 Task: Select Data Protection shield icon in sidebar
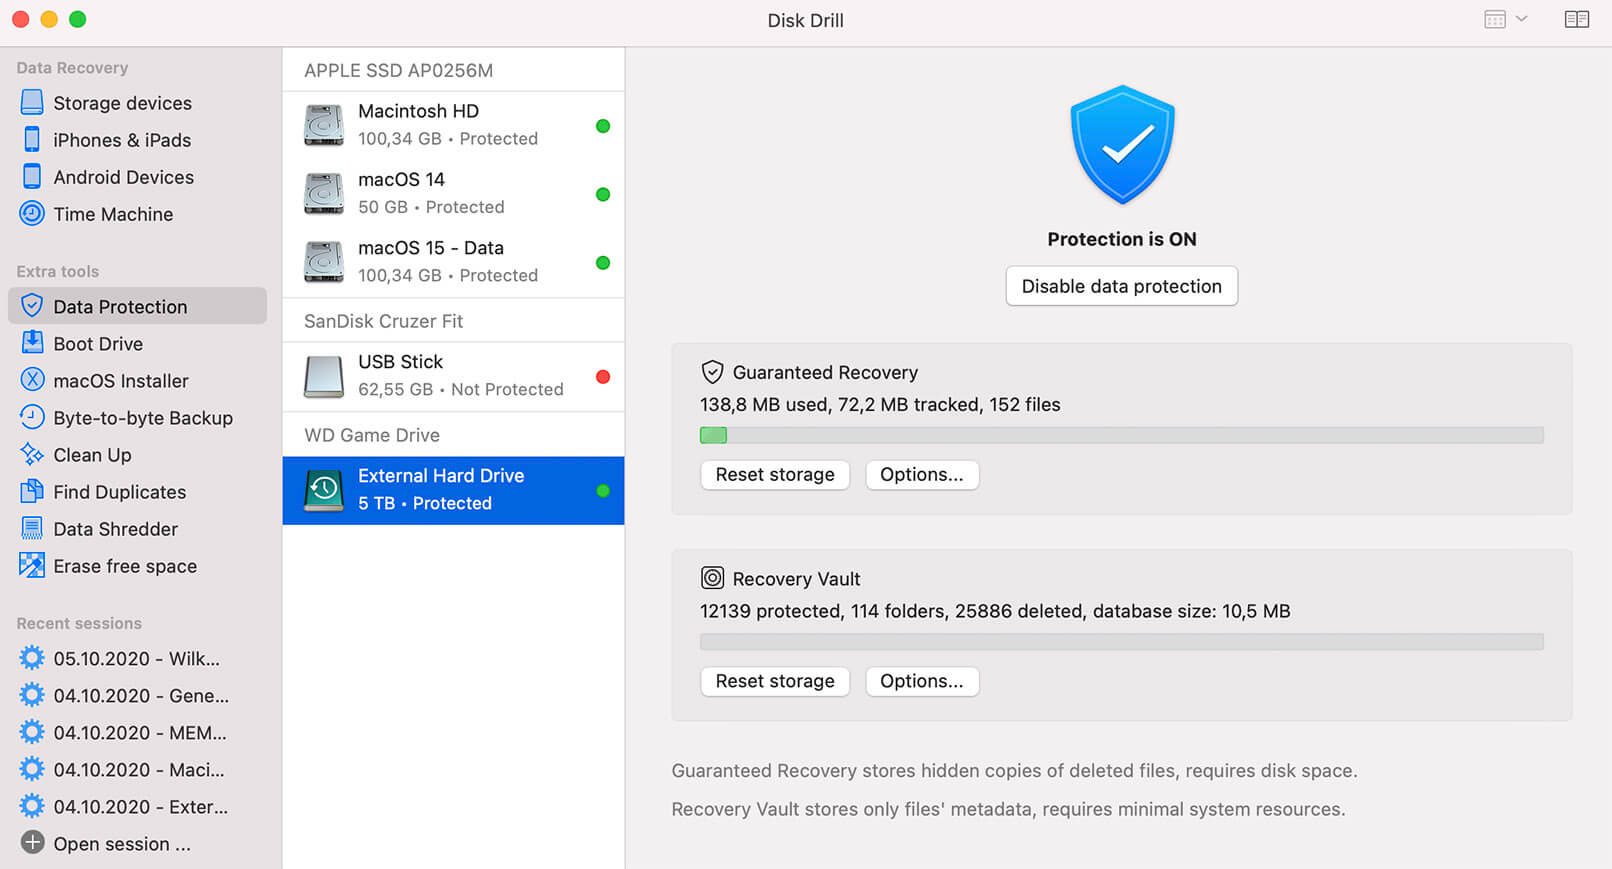coord(32,306)
